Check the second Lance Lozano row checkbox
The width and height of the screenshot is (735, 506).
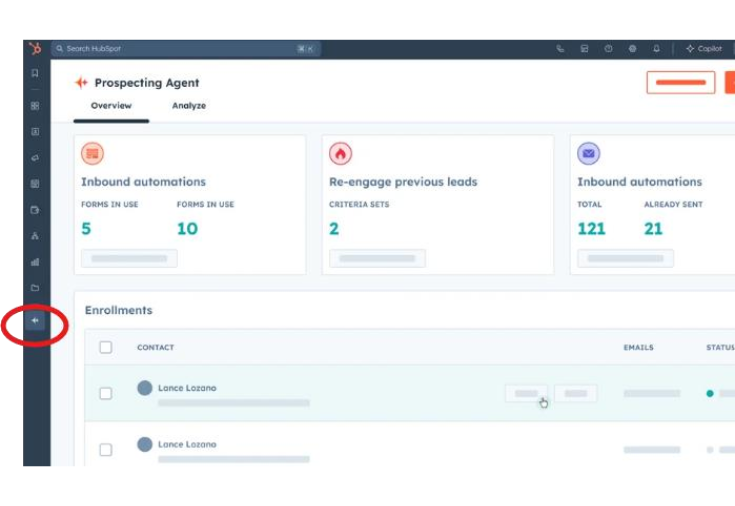click(106, 450)
